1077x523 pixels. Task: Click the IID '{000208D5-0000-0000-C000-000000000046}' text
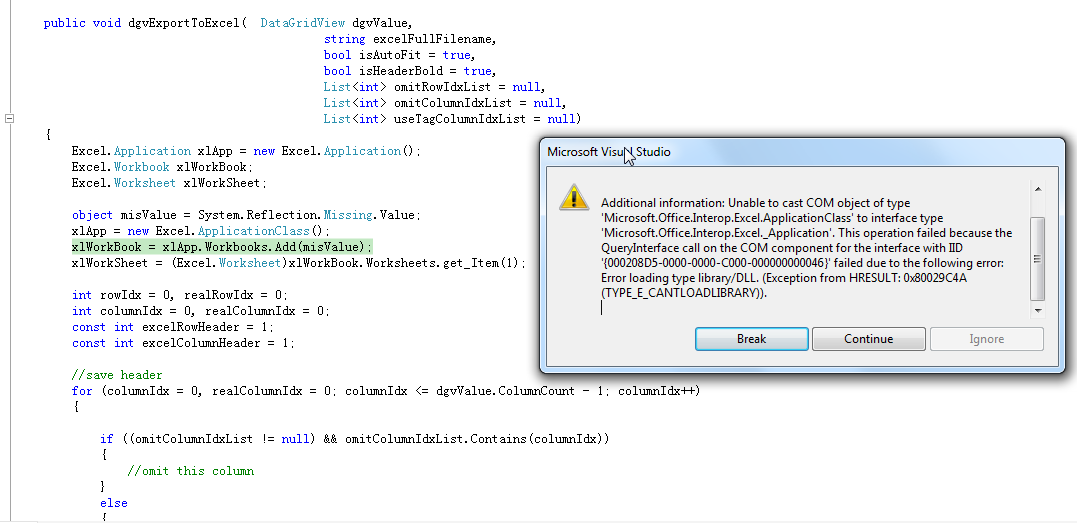(713, 263)
